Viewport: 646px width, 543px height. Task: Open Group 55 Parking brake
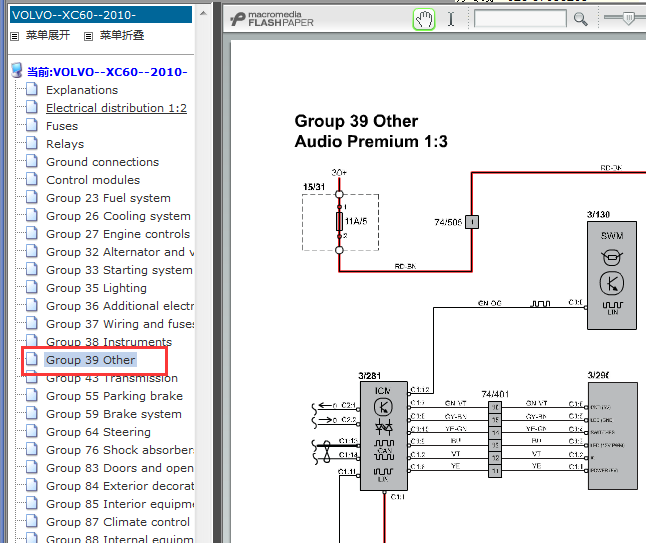[114, 396]
